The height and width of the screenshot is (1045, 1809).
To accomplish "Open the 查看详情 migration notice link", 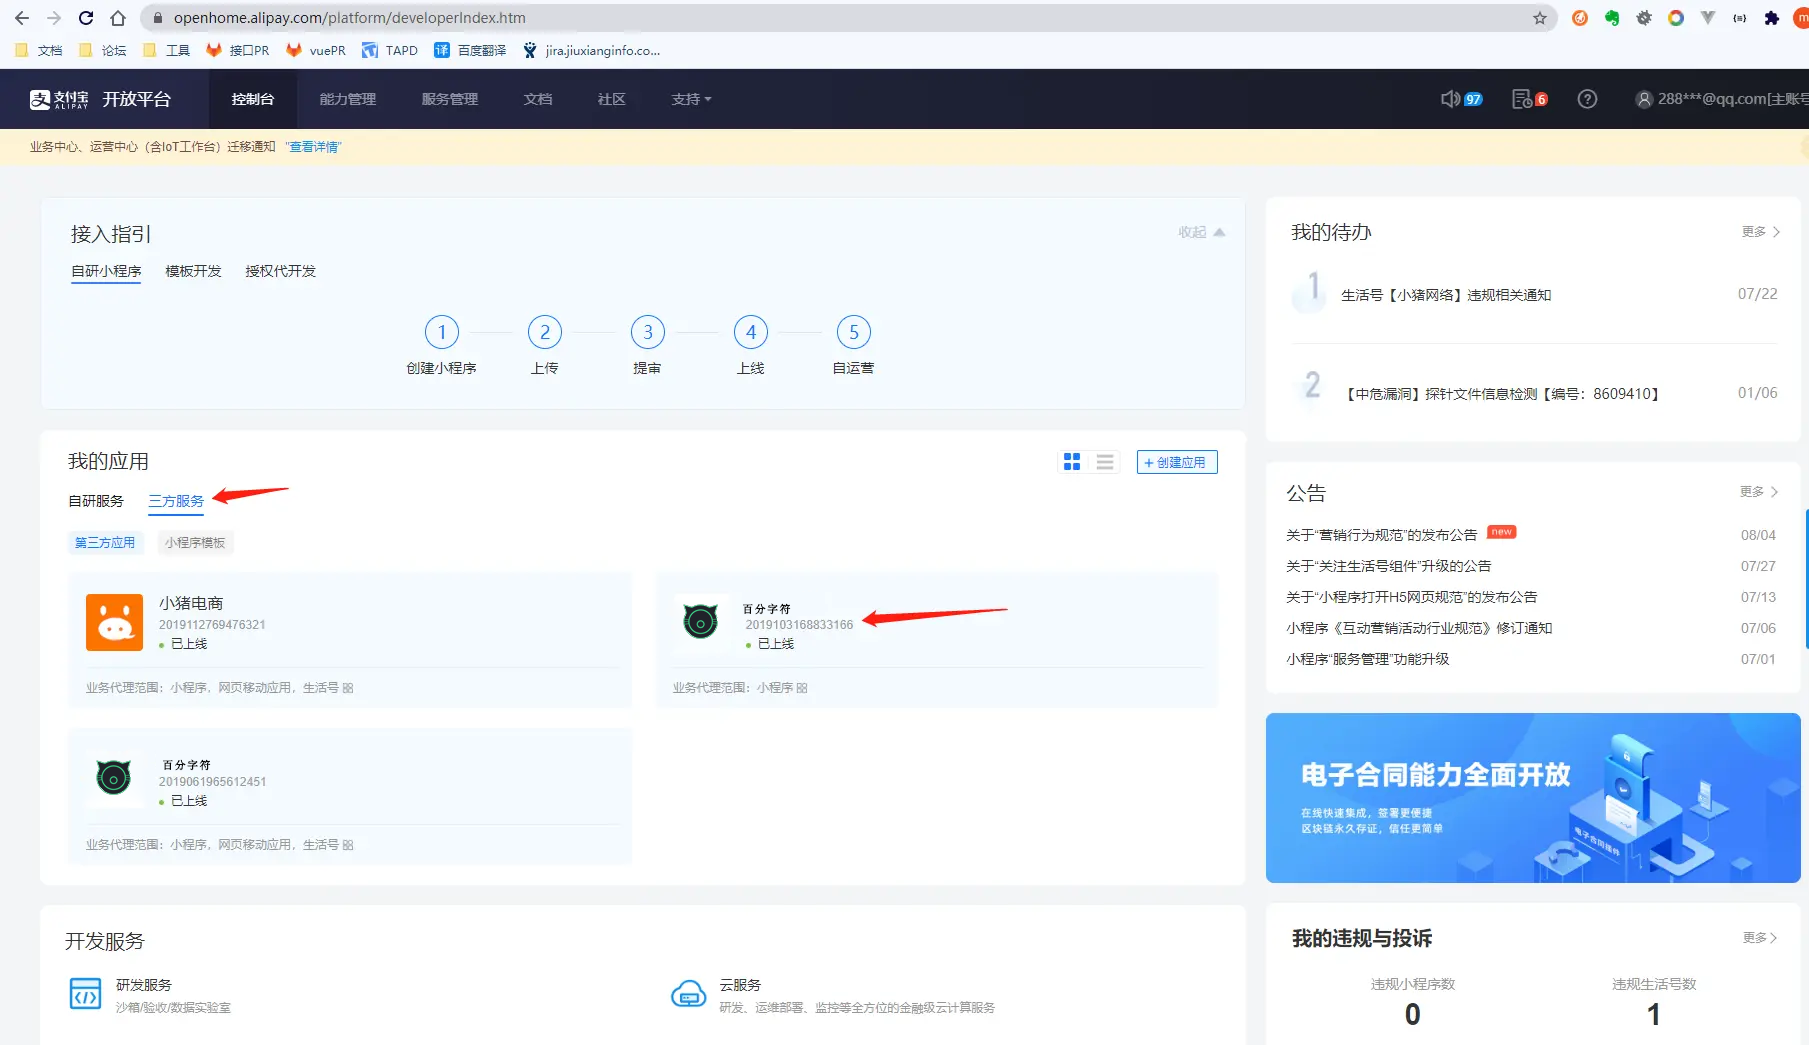I will (x=313, y=147).
